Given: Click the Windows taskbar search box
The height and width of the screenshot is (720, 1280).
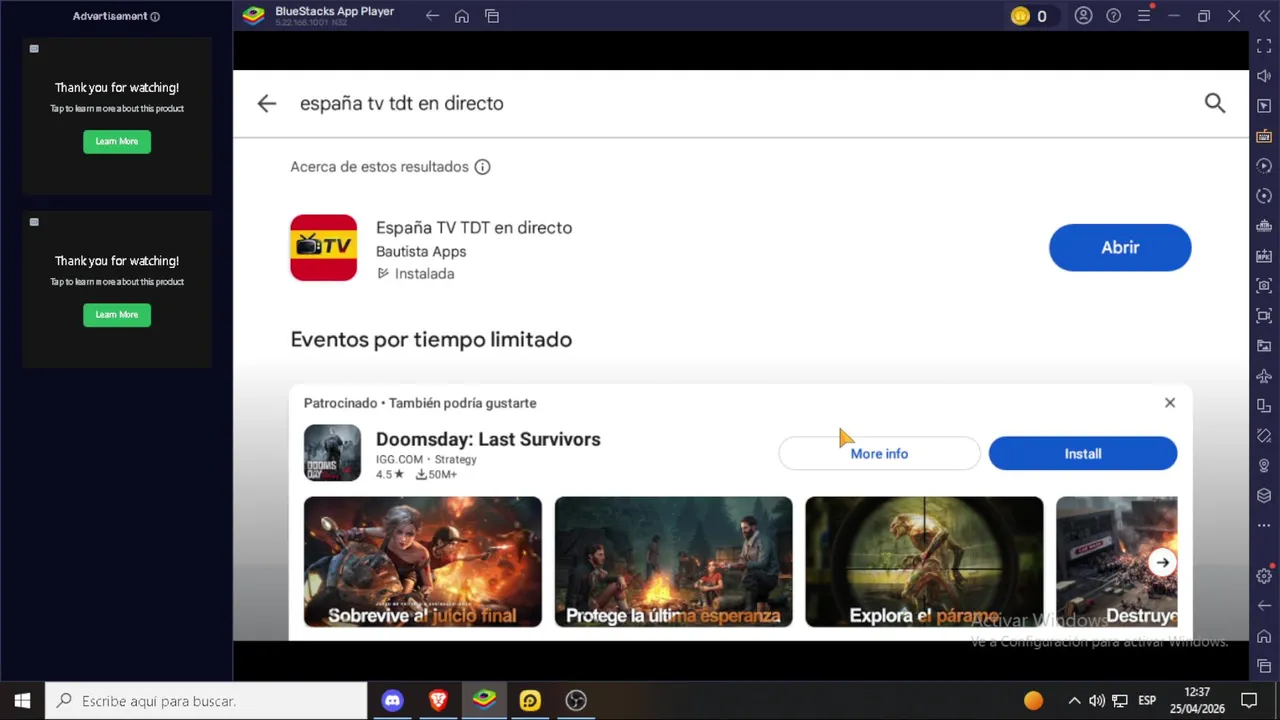Looking at the screenshot, I should pyautogui.click(x=207, y=701).
